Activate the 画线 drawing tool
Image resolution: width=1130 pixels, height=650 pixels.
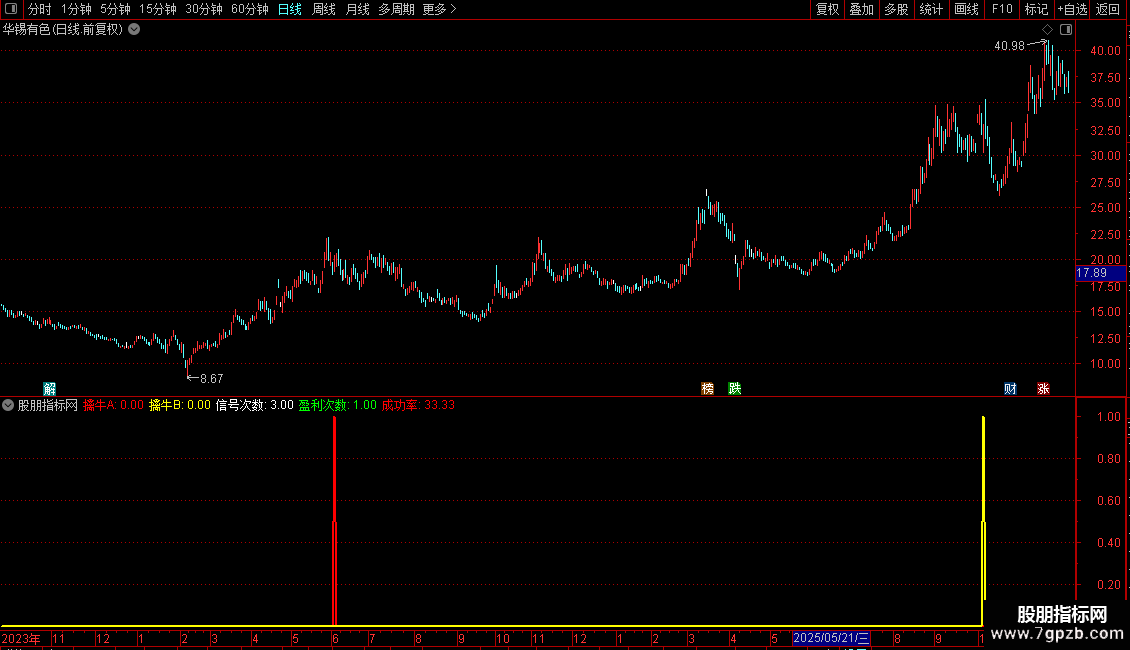click(966, 9)
